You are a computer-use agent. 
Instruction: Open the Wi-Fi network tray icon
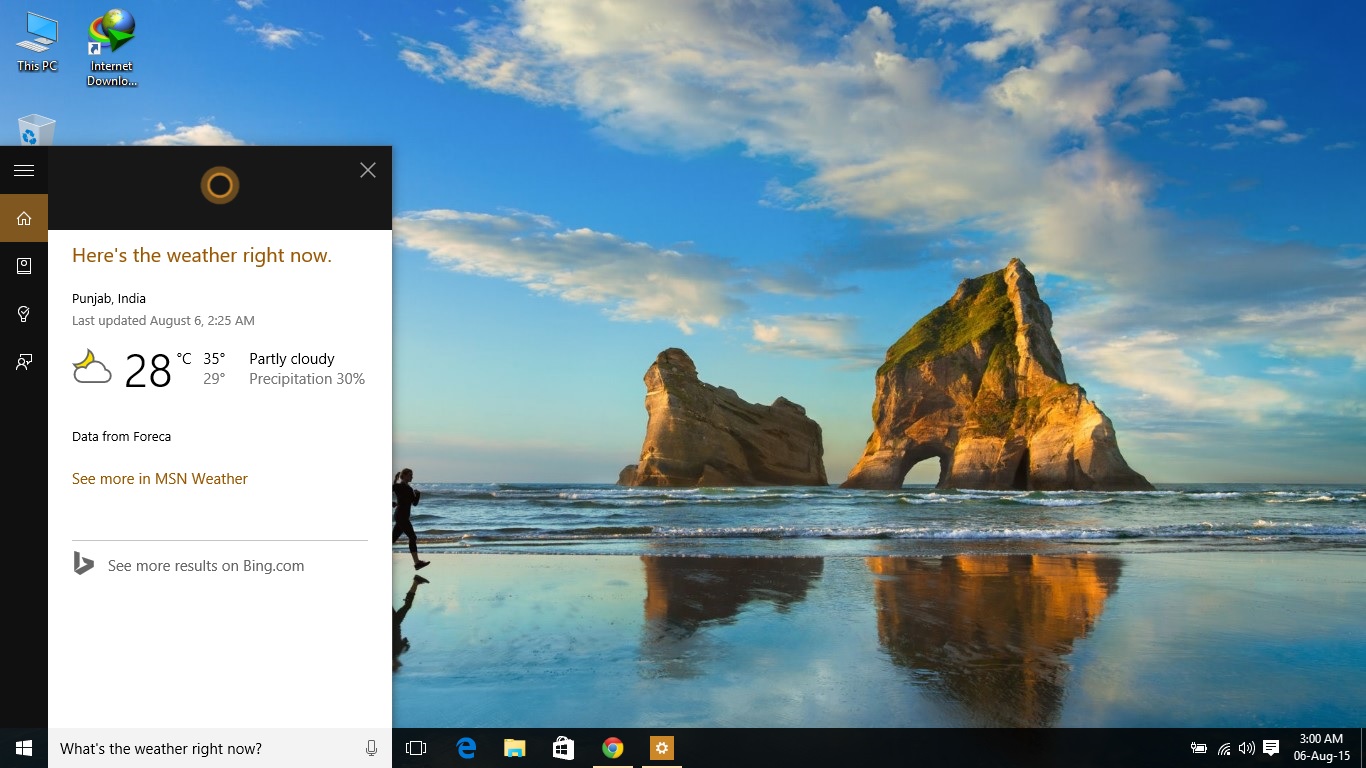point(1224,748)
